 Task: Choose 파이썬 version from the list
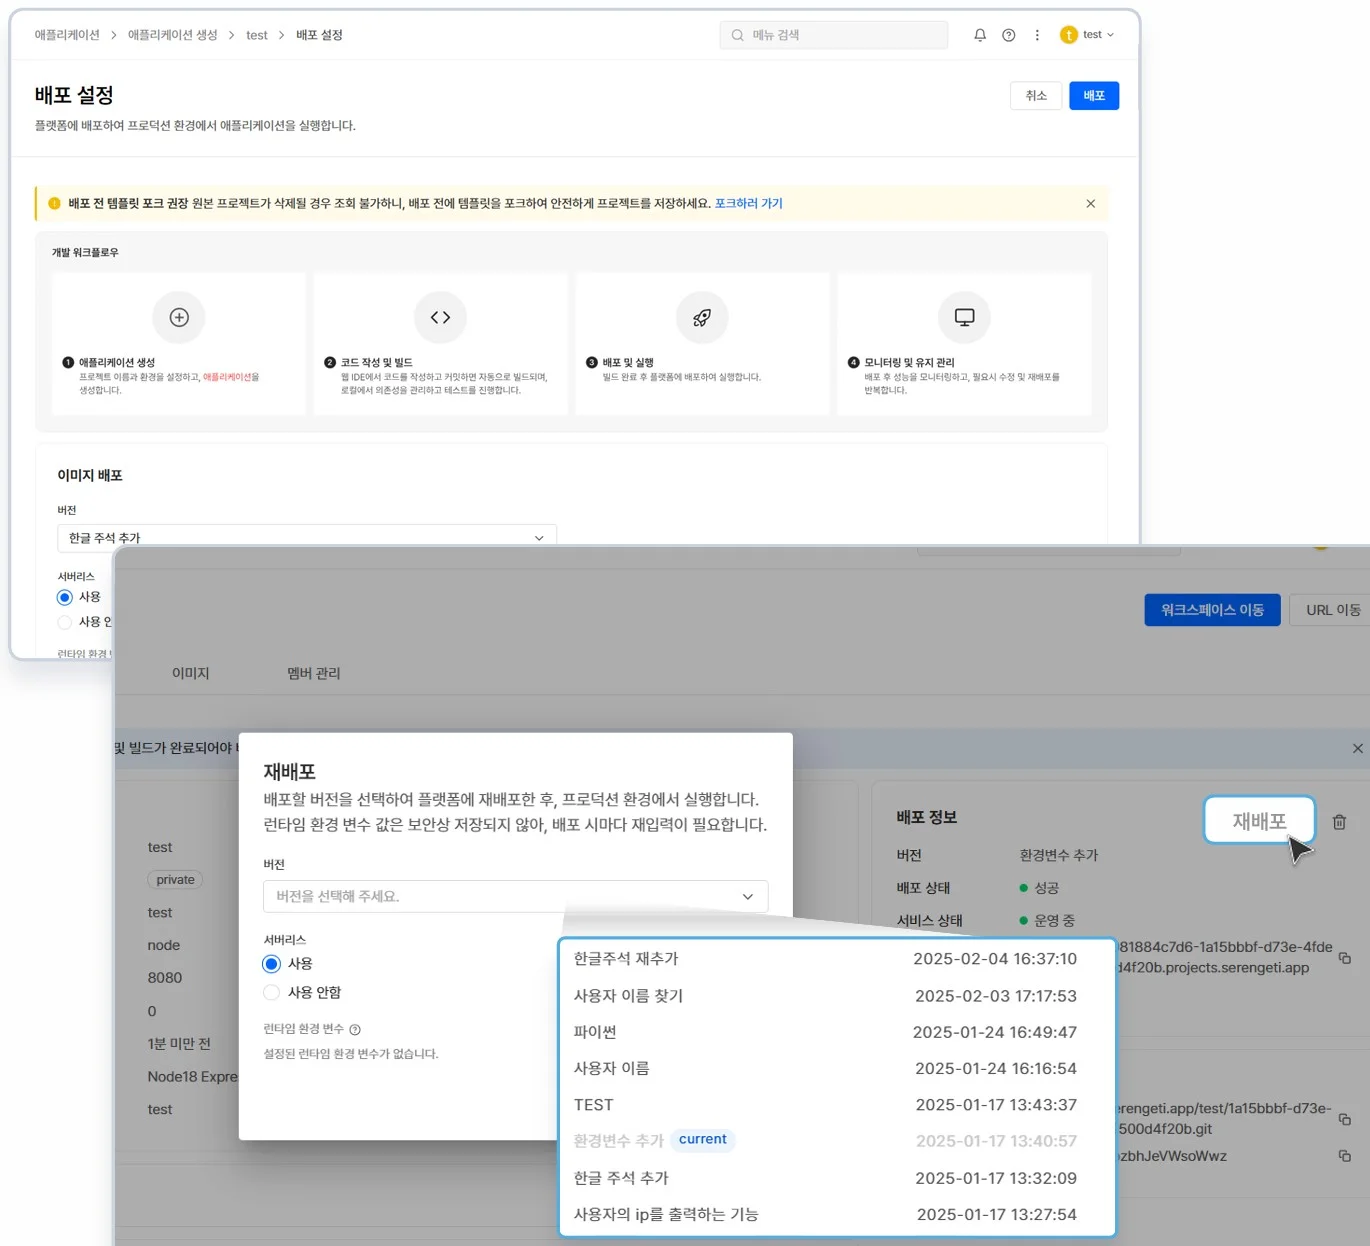tap(595, 1032)
